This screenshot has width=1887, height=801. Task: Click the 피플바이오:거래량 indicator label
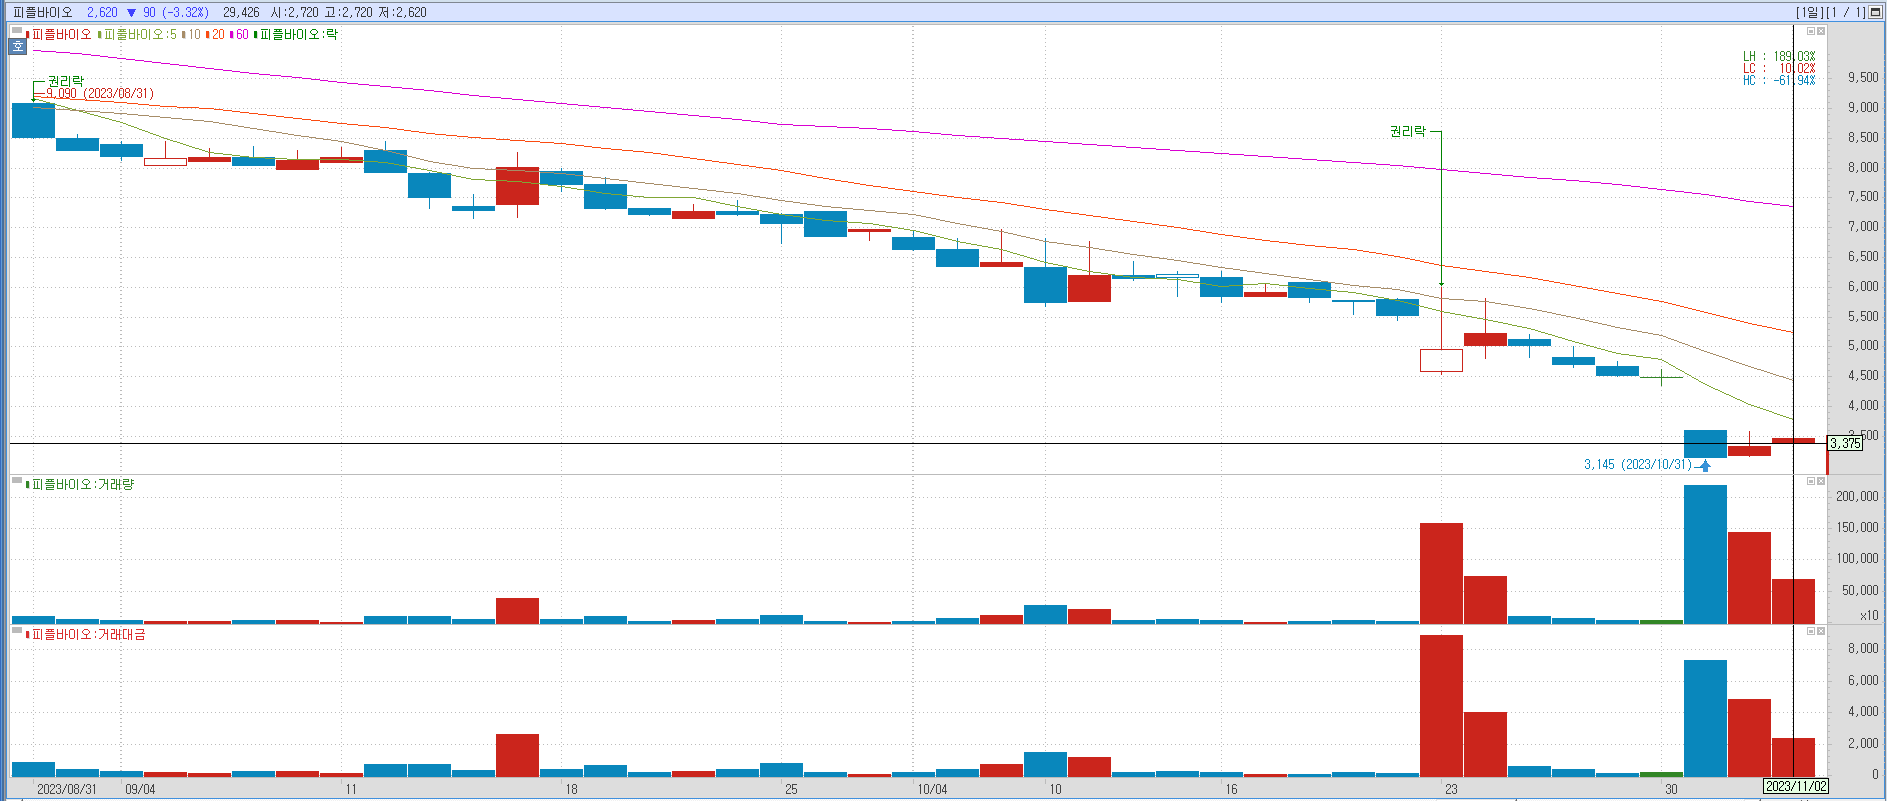pyautogui.click(x=82, y=485)
